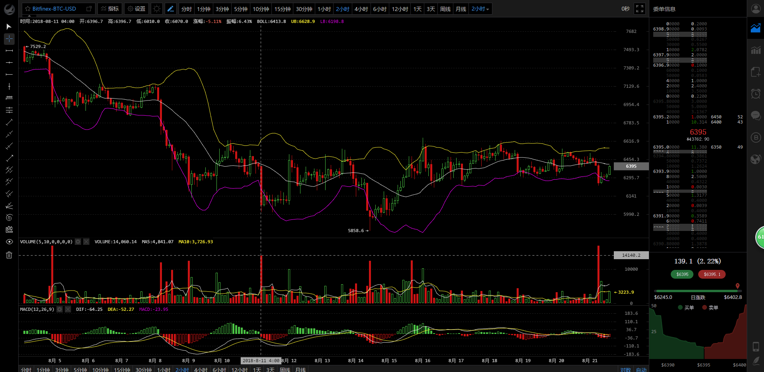Open the globe sidebar icon
This screenshot has width=764, height=372.
756,158
